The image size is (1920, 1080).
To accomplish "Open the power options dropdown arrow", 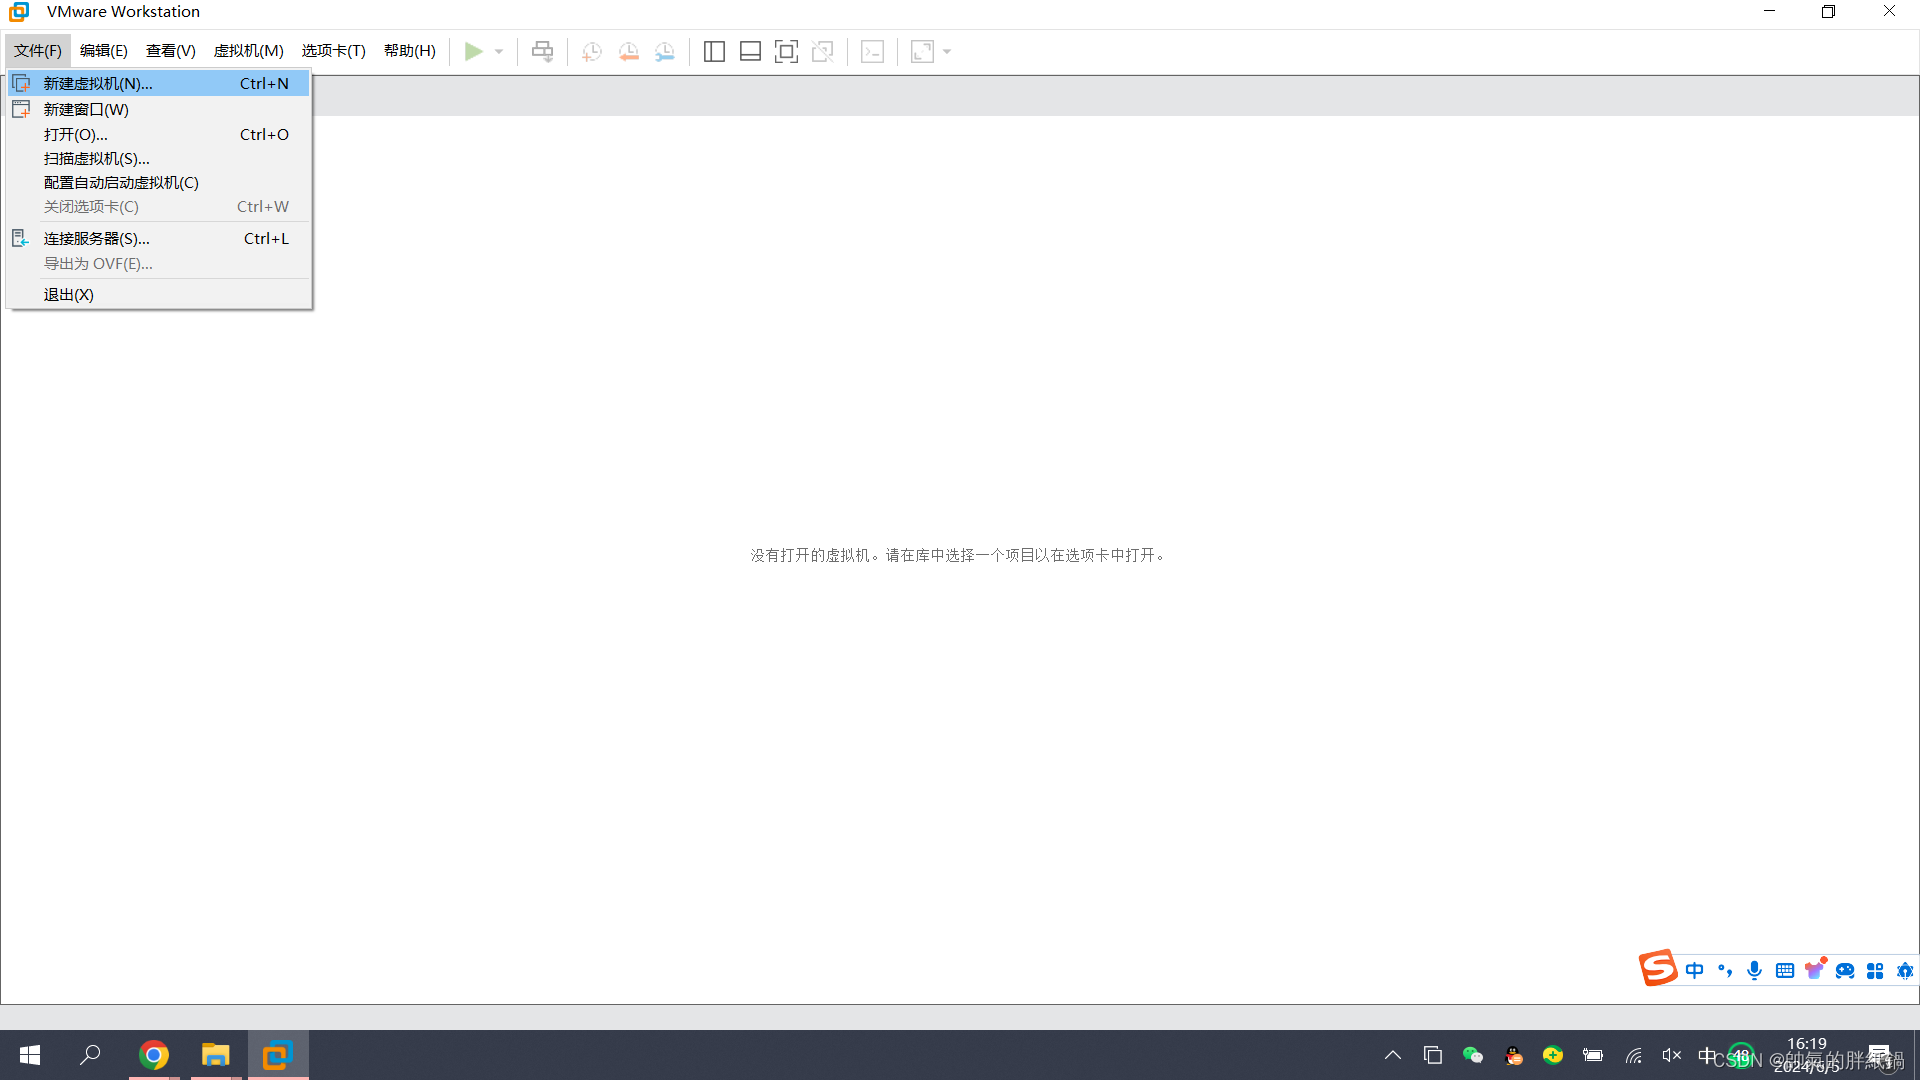I will 499,51.
